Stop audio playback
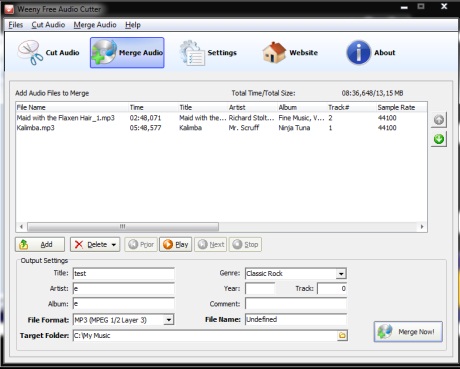The height and width of the screenshot is (369, 460). (x=245, y=244)
